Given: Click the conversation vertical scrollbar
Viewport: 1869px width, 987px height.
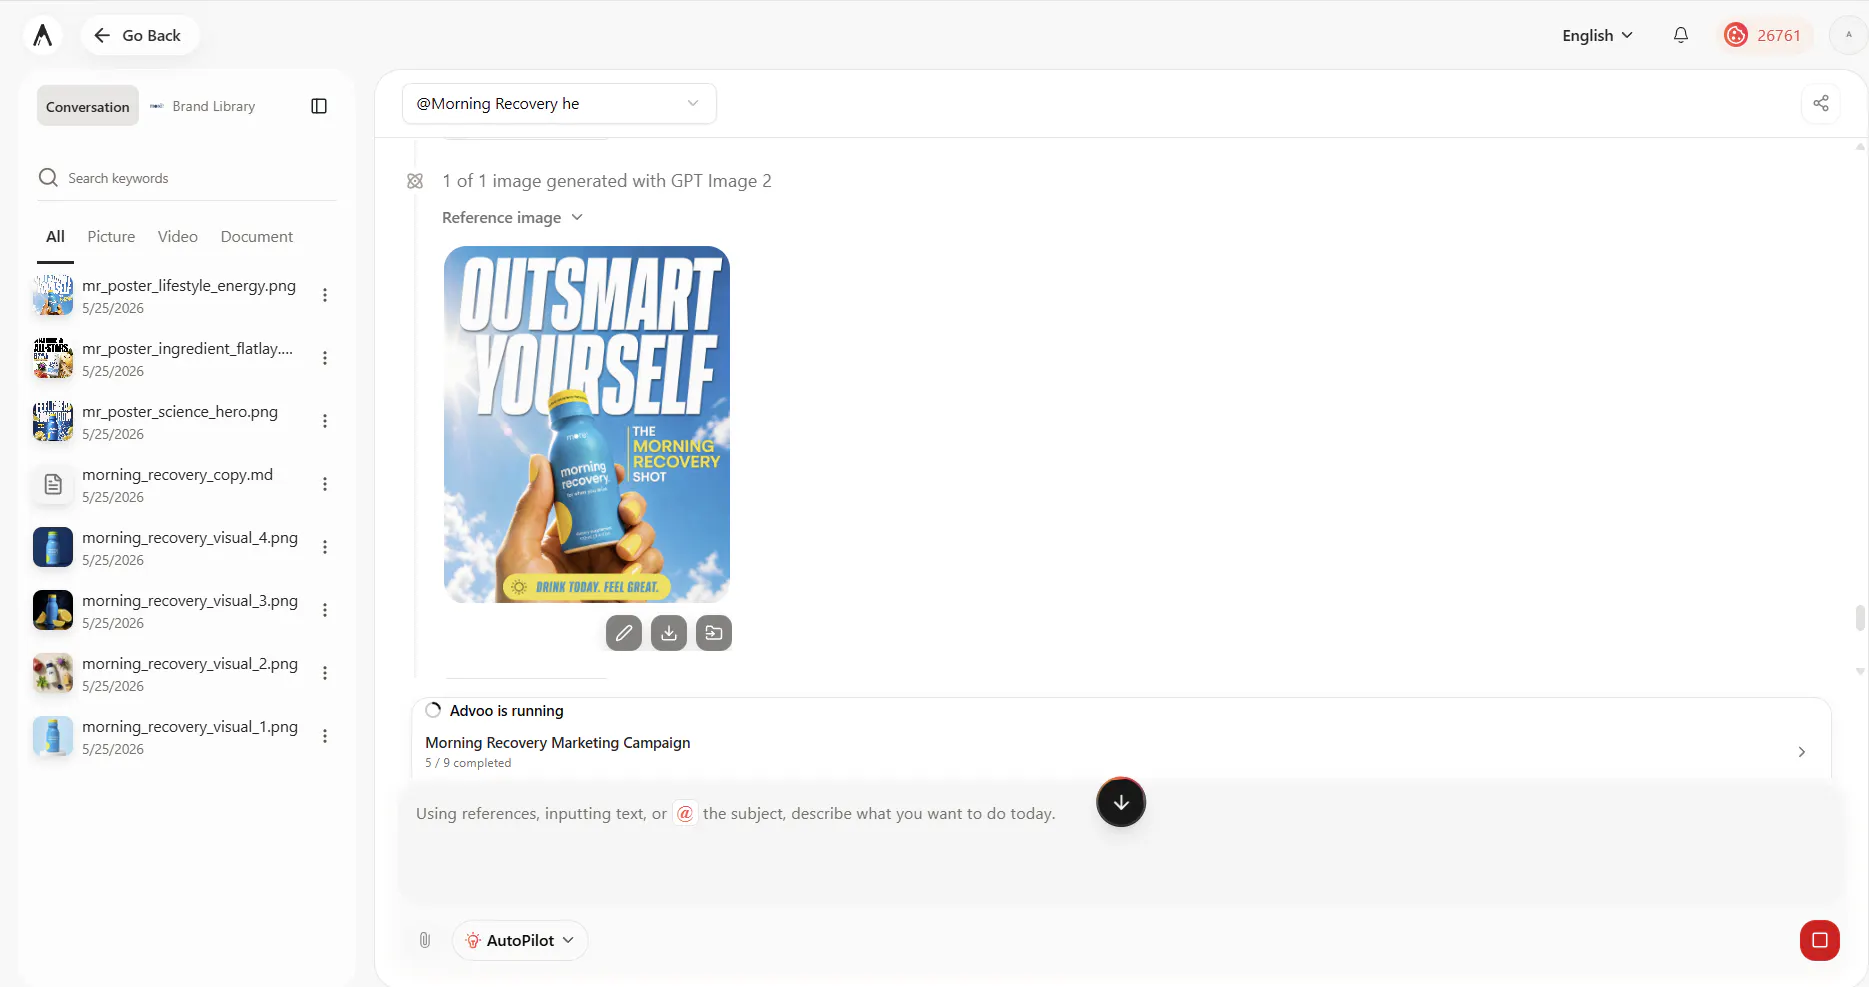Looking at the screenshot, I should click(1860, 617).
